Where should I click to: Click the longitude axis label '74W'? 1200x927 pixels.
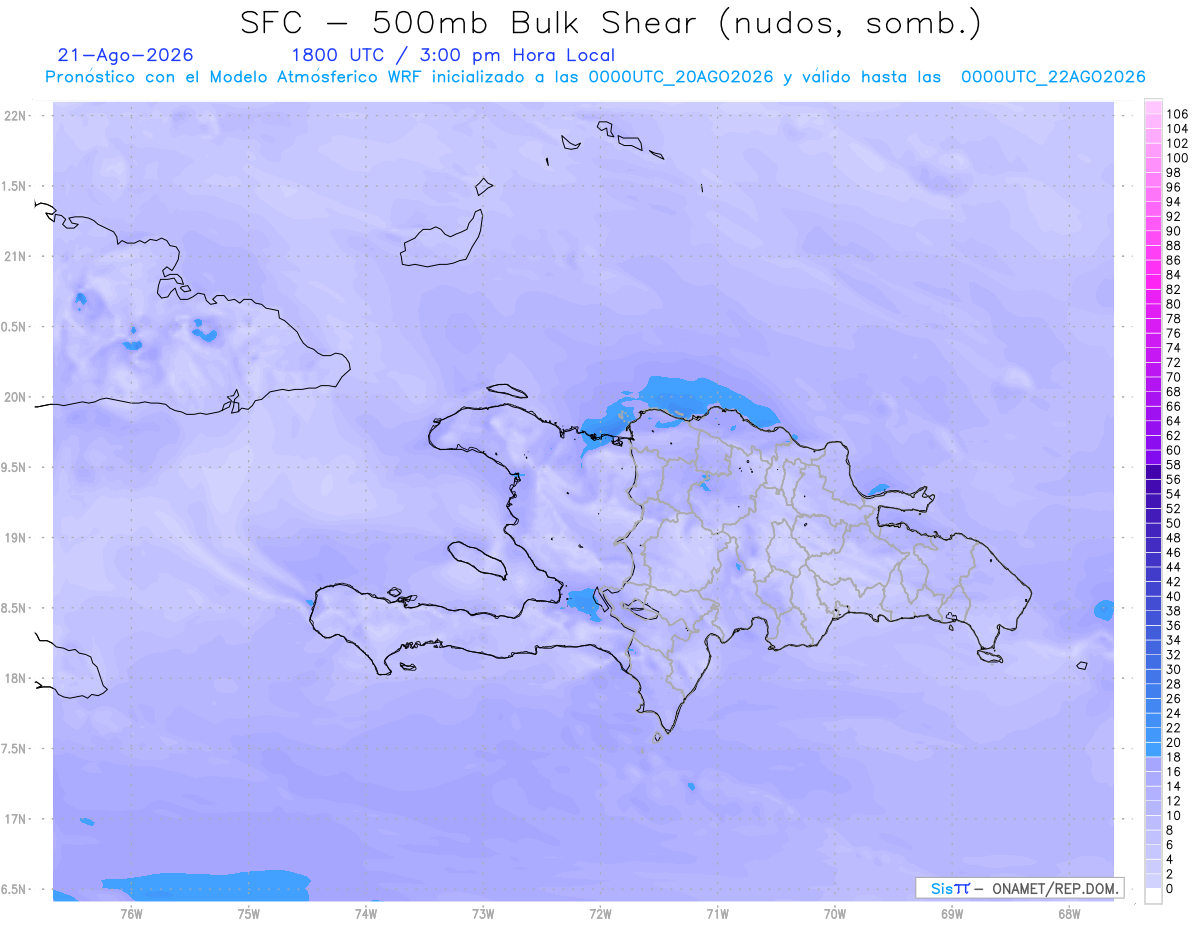(x=365, y=914)
